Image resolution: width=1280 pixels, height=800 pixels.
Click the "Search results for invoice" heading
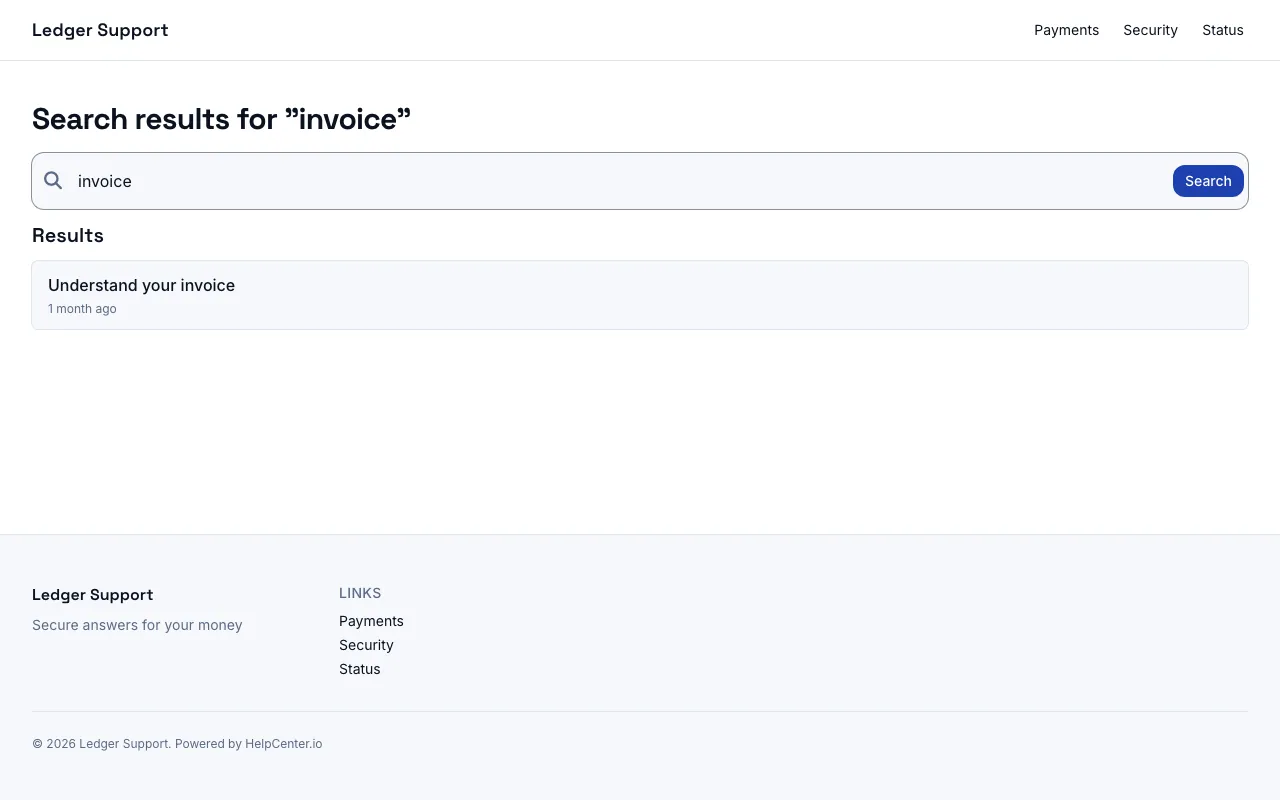(222, 119)
